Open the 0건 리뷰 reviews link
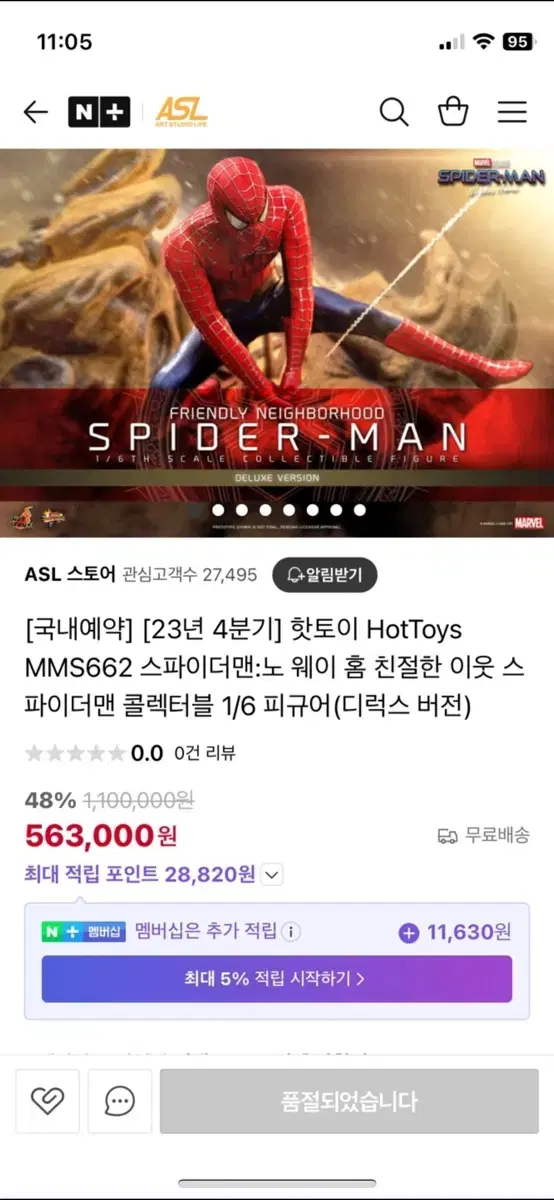554x1200 pixels. [205, 753]
